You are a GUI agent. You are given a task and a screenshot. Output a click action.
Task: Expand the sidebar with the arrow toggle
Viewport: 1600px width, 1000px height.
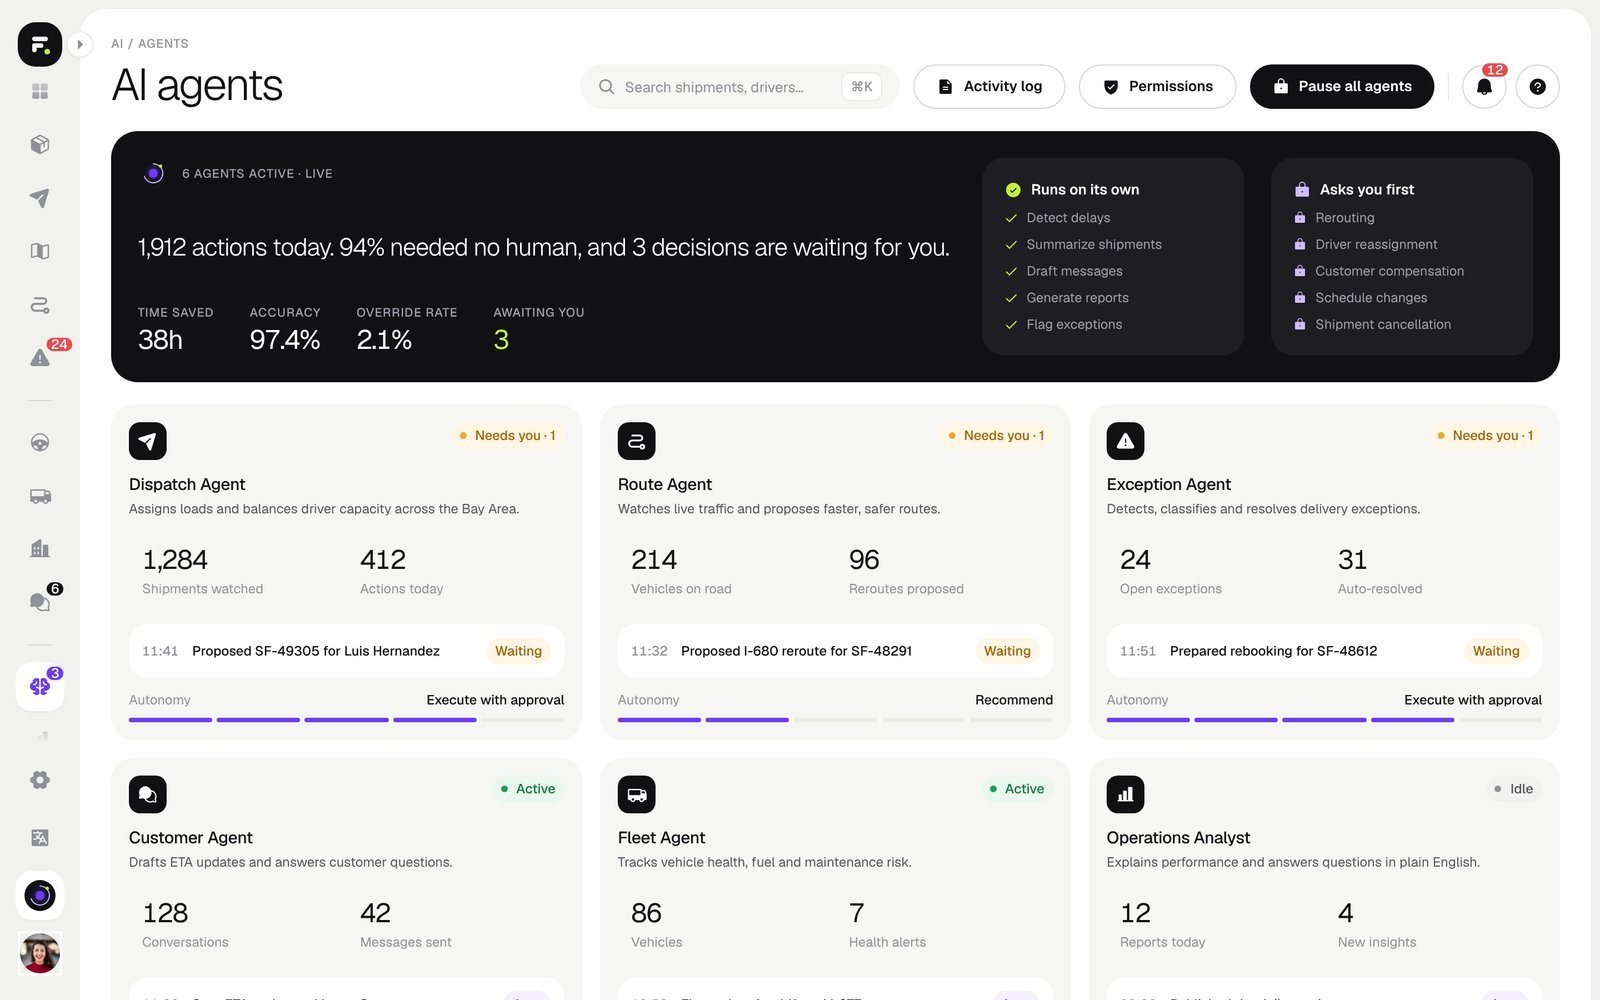80,44
